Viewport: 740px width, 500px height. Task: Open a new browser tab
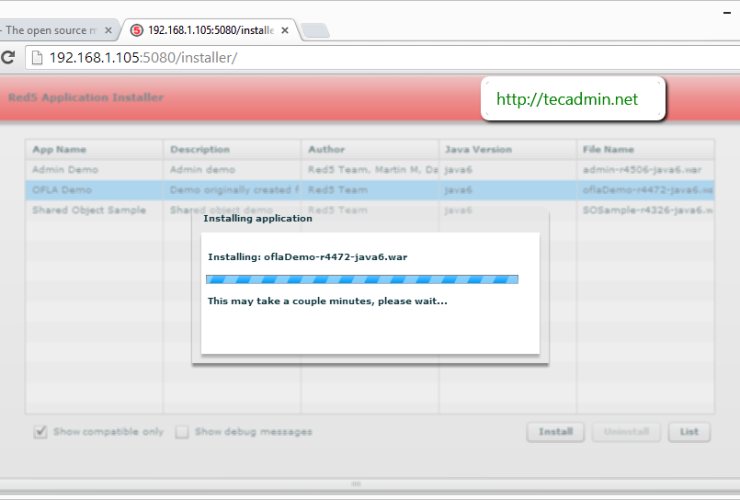[x=316, y=32]
